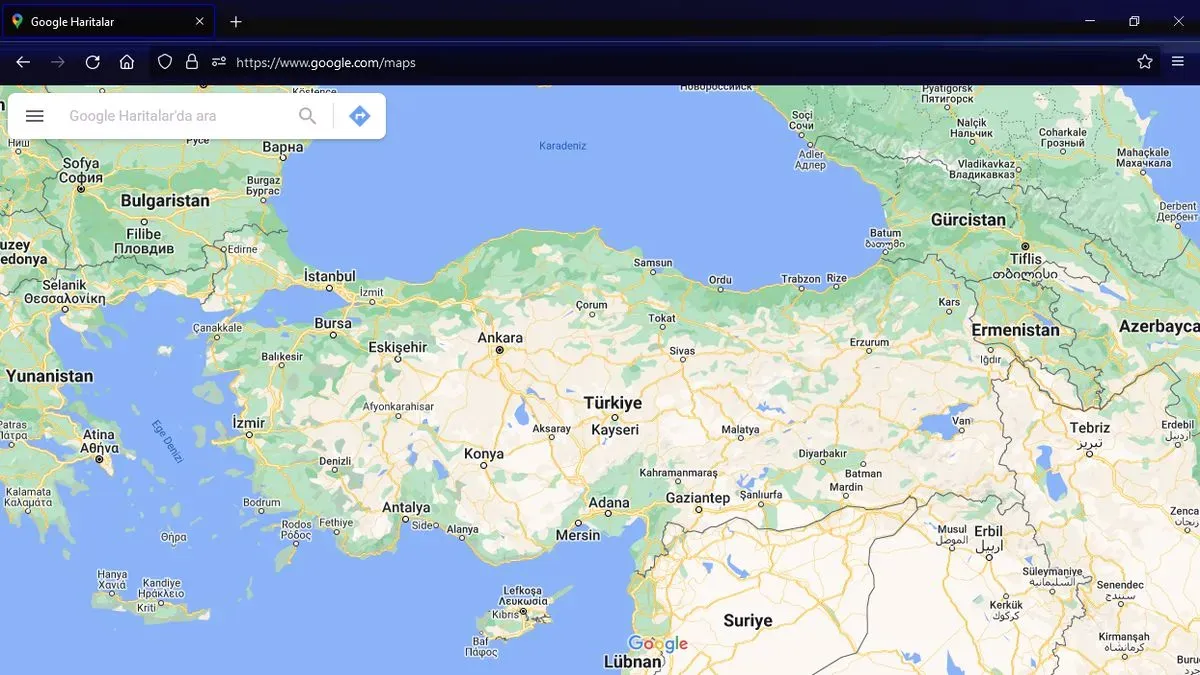Click the Antalya city label
This screenshot has height=675, width=1200.
click(x=406, y=508)
